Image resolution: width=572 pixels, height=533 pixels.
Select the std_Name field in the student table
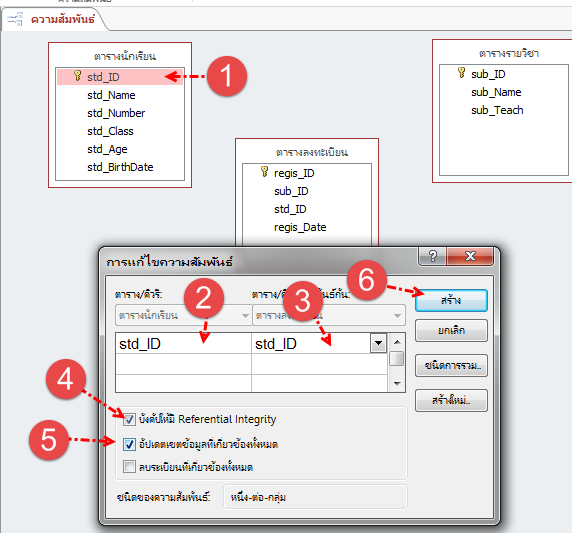[111, 95]
